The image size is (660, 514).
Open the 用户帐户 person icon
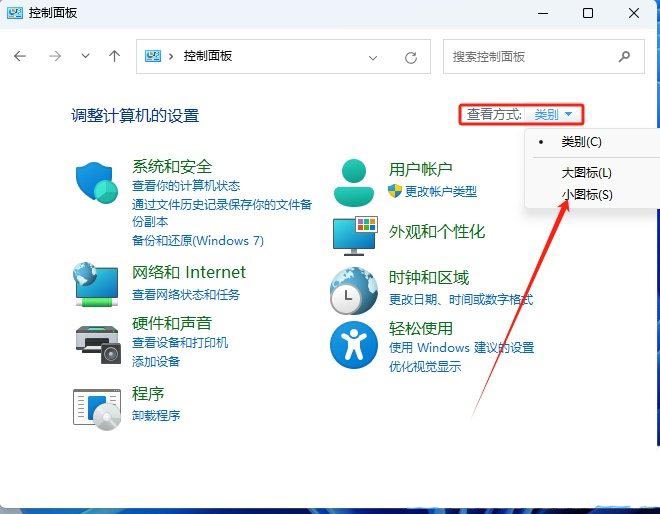tap(354, 183)
